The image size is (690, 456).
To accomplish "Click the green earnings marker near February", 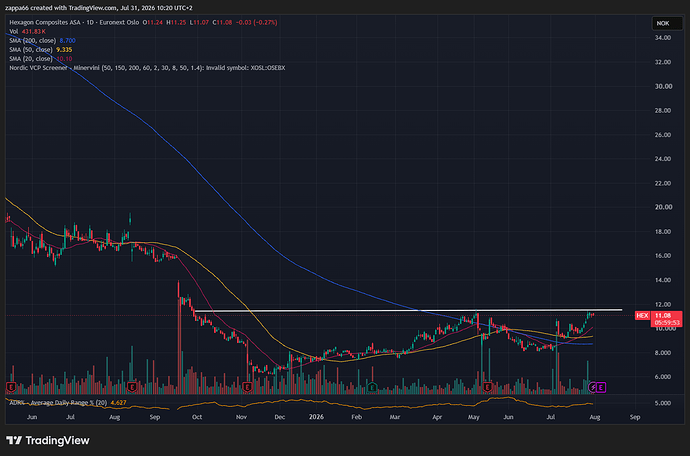I will click(x=372, y=387).
